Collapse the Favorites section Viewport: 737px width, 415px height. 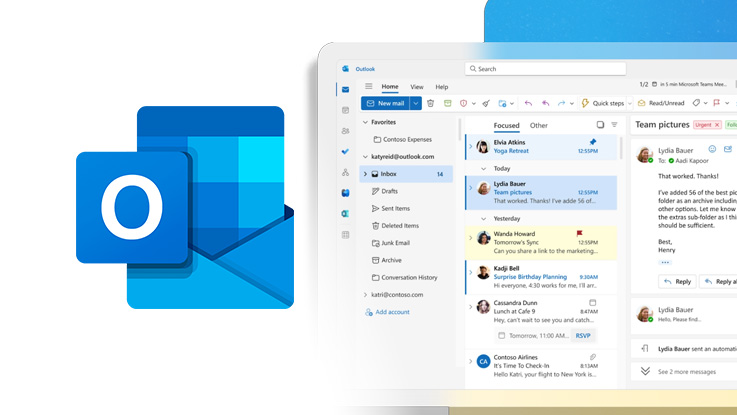[365, 122]
